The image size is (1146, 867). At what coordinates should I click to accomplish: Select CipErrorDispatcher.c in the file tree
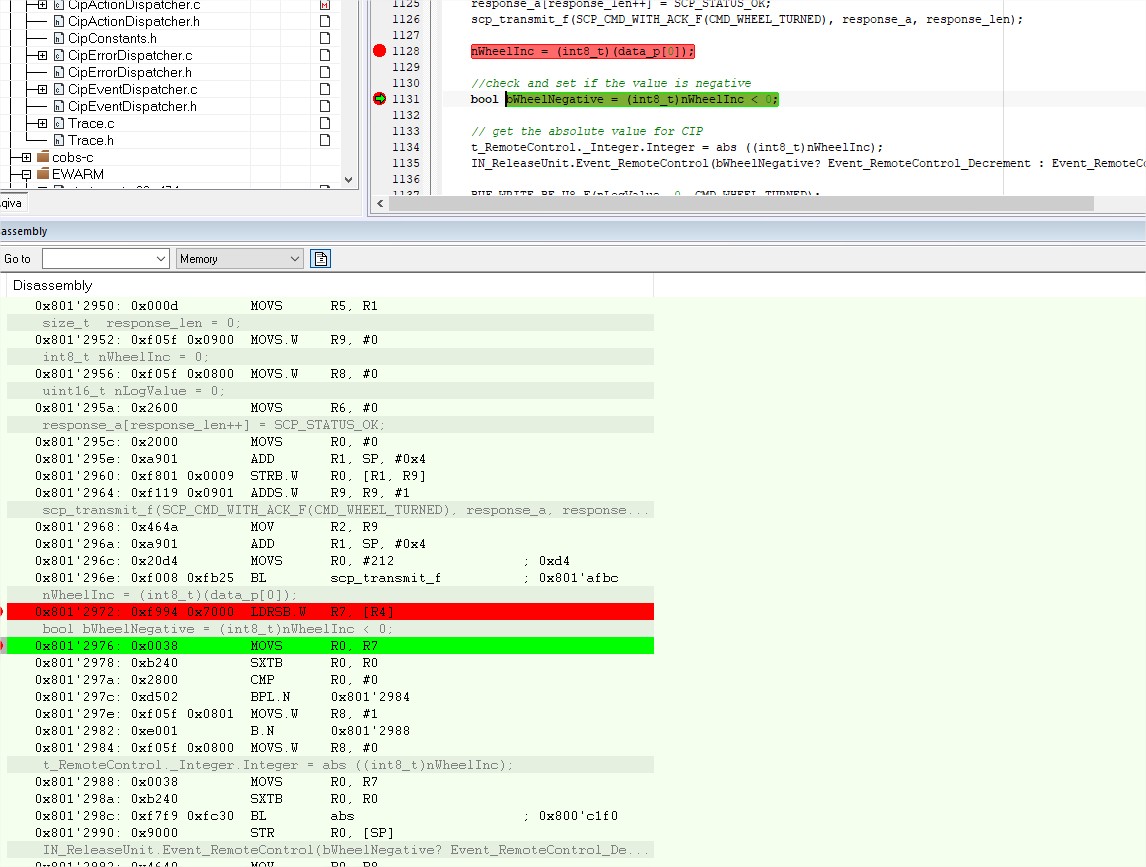[x=130, y=56]
